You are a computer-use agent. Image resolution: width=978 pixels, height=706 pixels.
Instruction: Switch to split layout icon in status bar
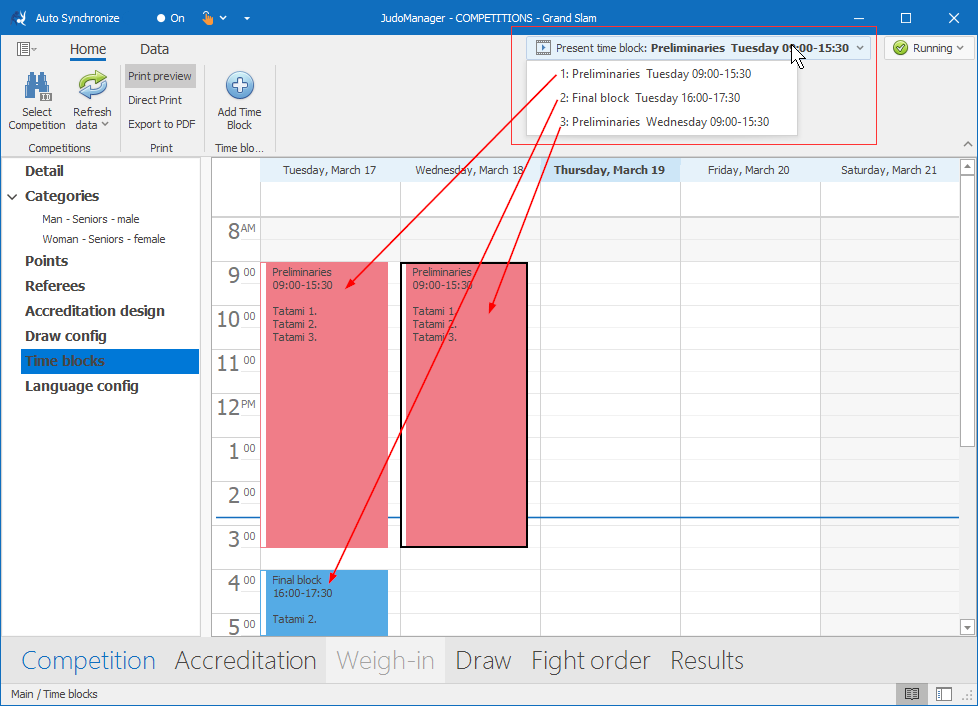pyautogui.click(x=944, y=694)
